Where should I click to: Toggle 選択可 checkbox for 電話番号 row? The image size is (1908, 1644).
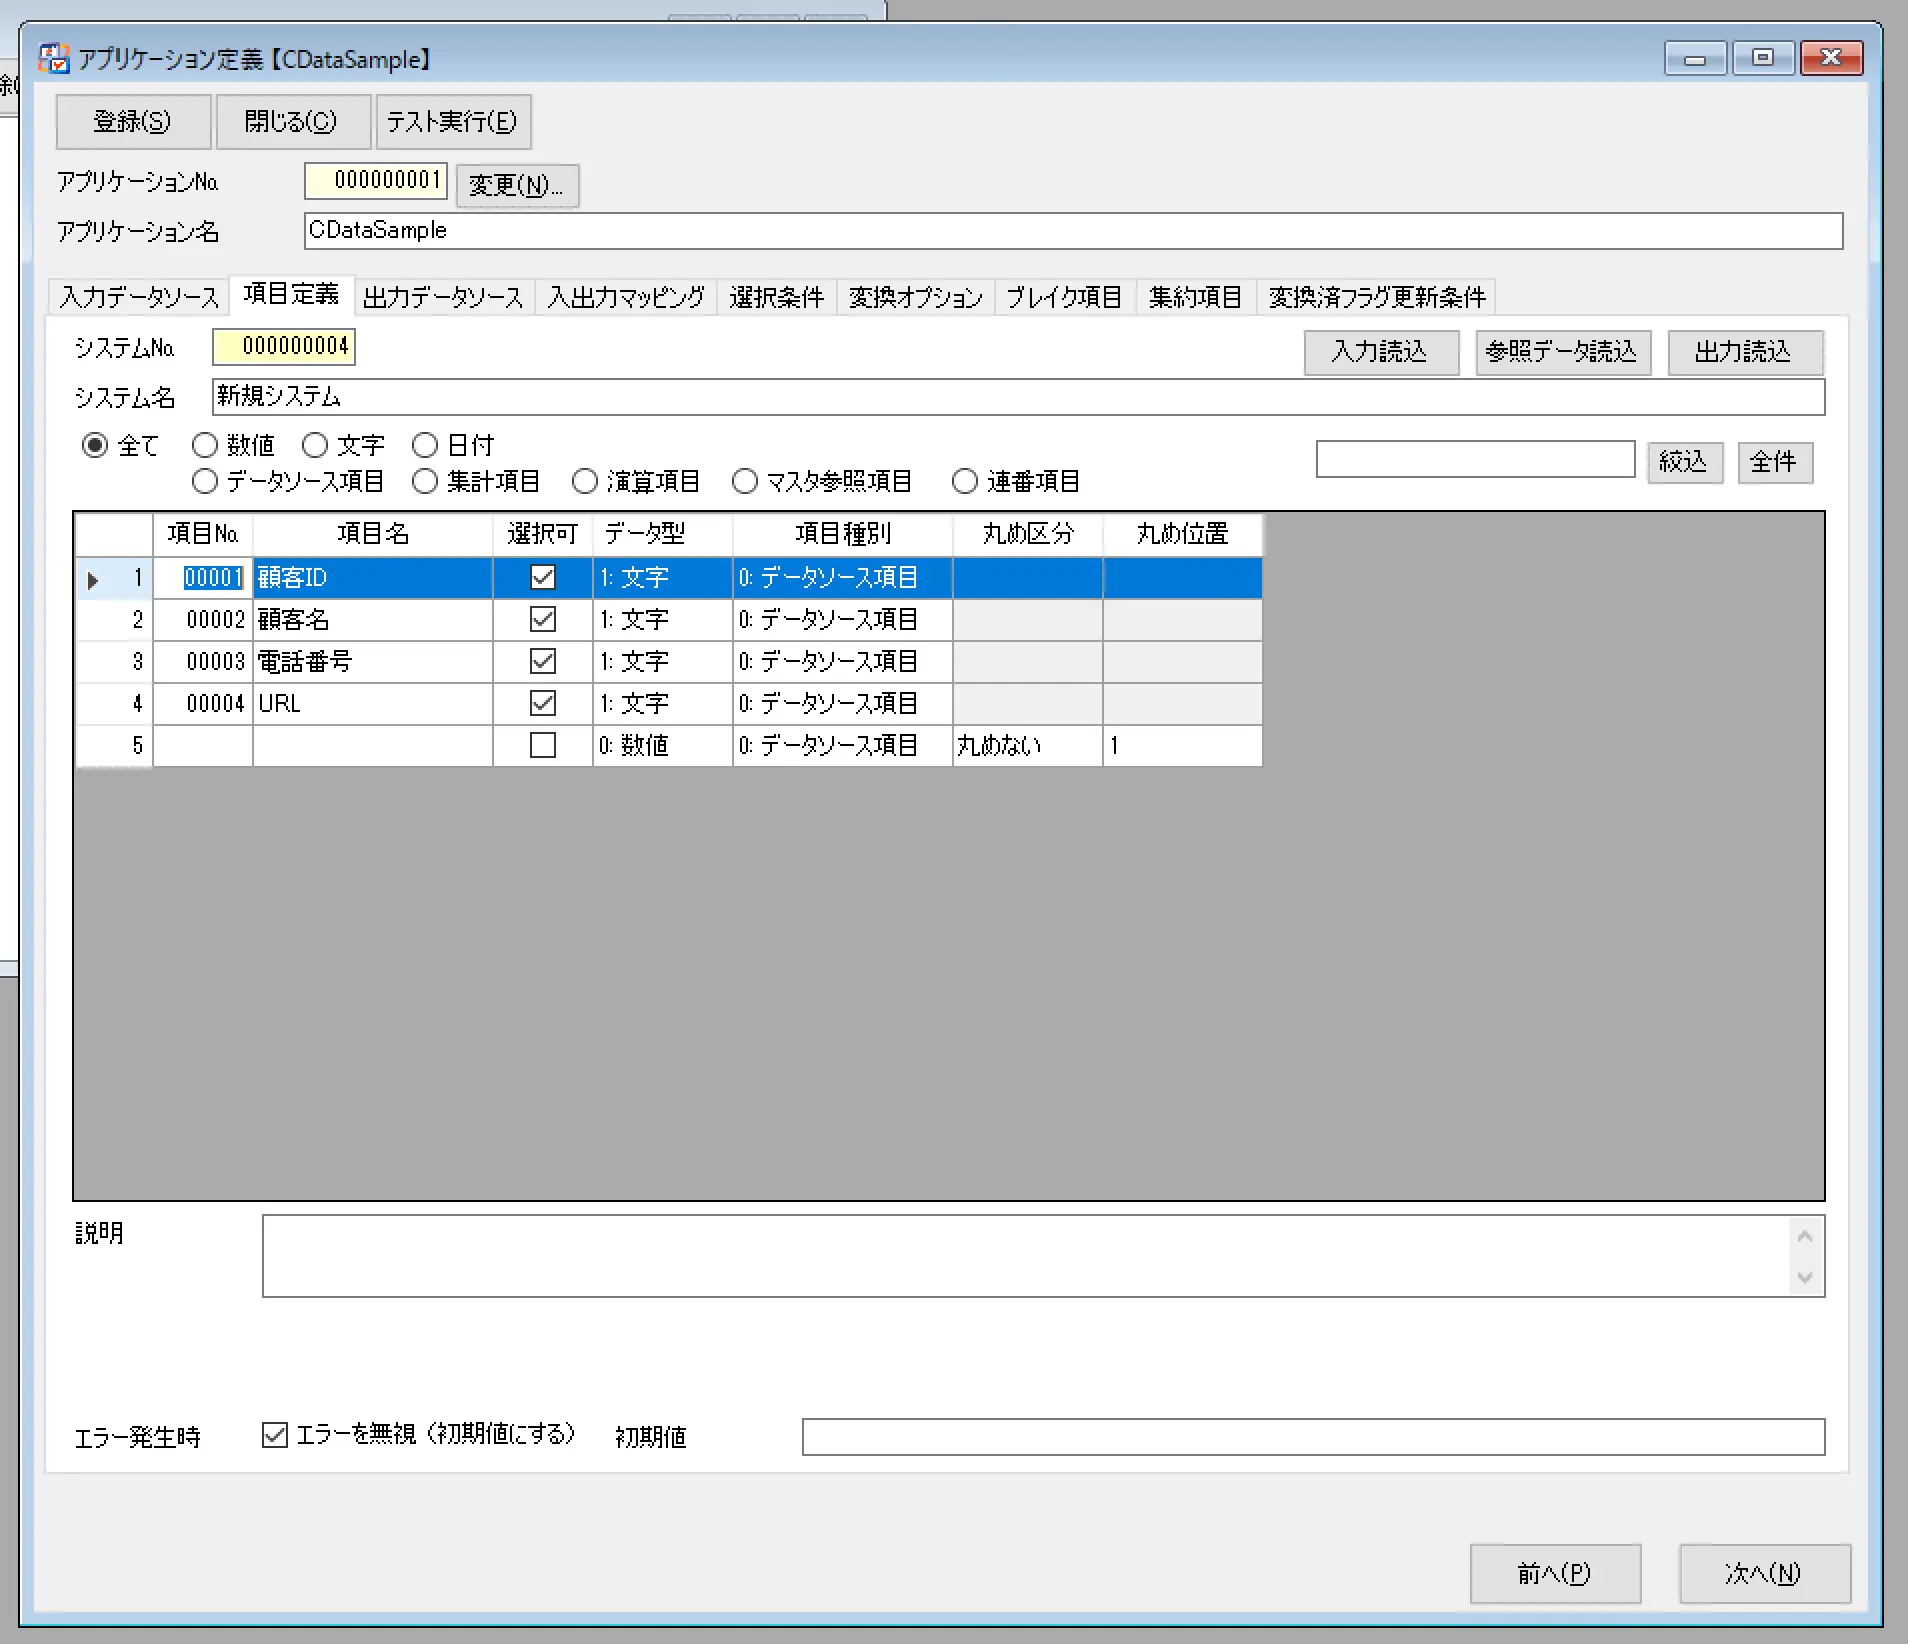543,661
